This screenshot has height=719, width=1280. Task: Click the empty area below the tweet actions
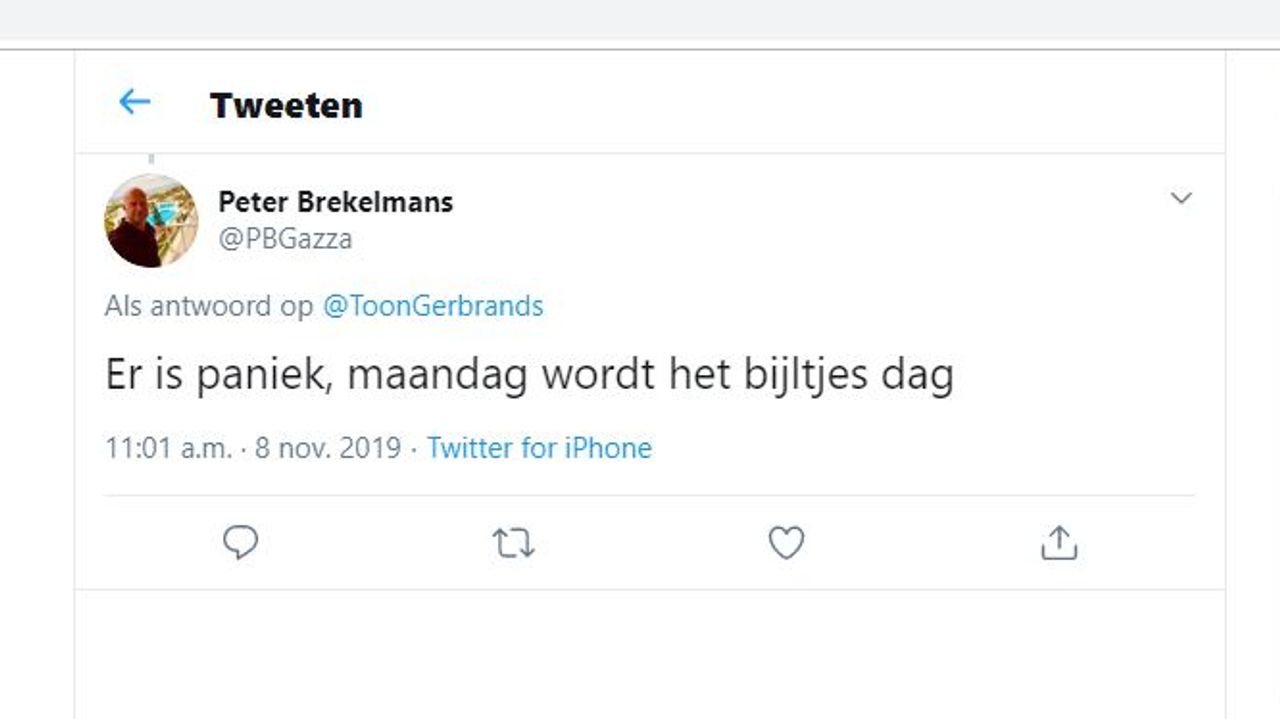click(650, 650)
